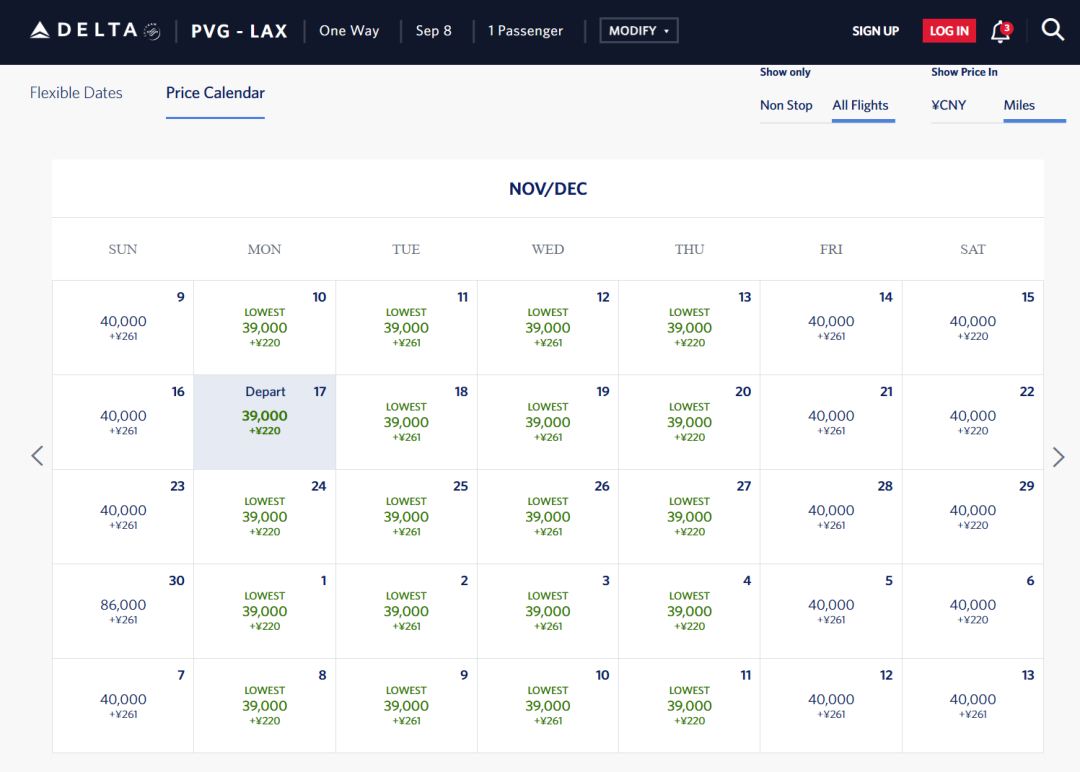The image size is (1080, 772).
Task: Select the All Flights filter
Action: 860,105
